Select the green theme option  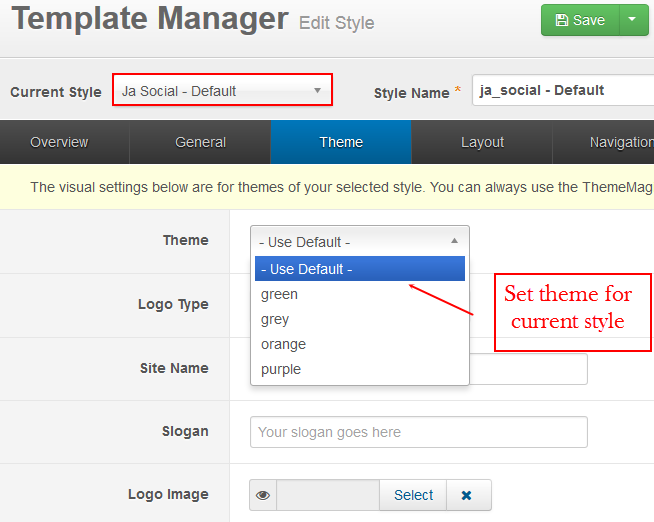click(x=360, y=294)
